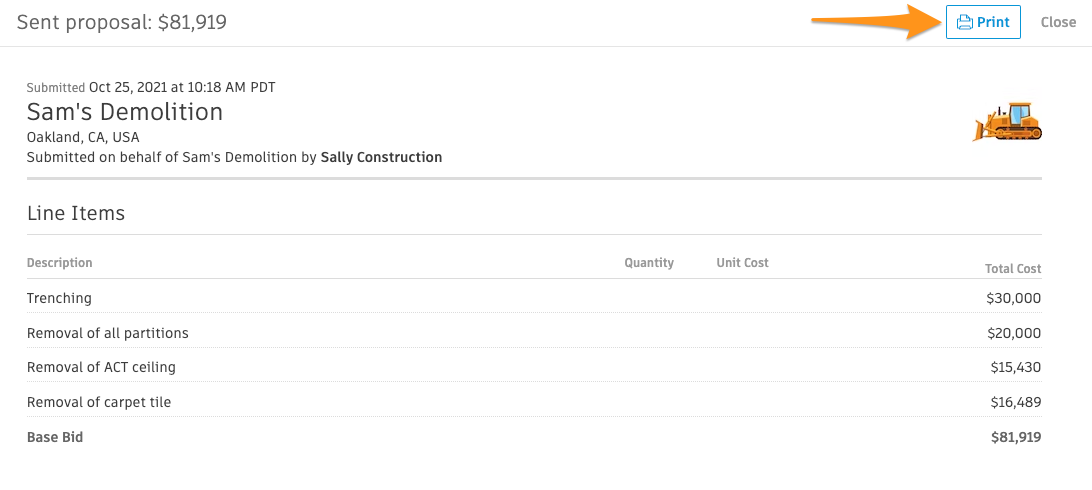Select the Removal of carpet tile row

point(99,402)
